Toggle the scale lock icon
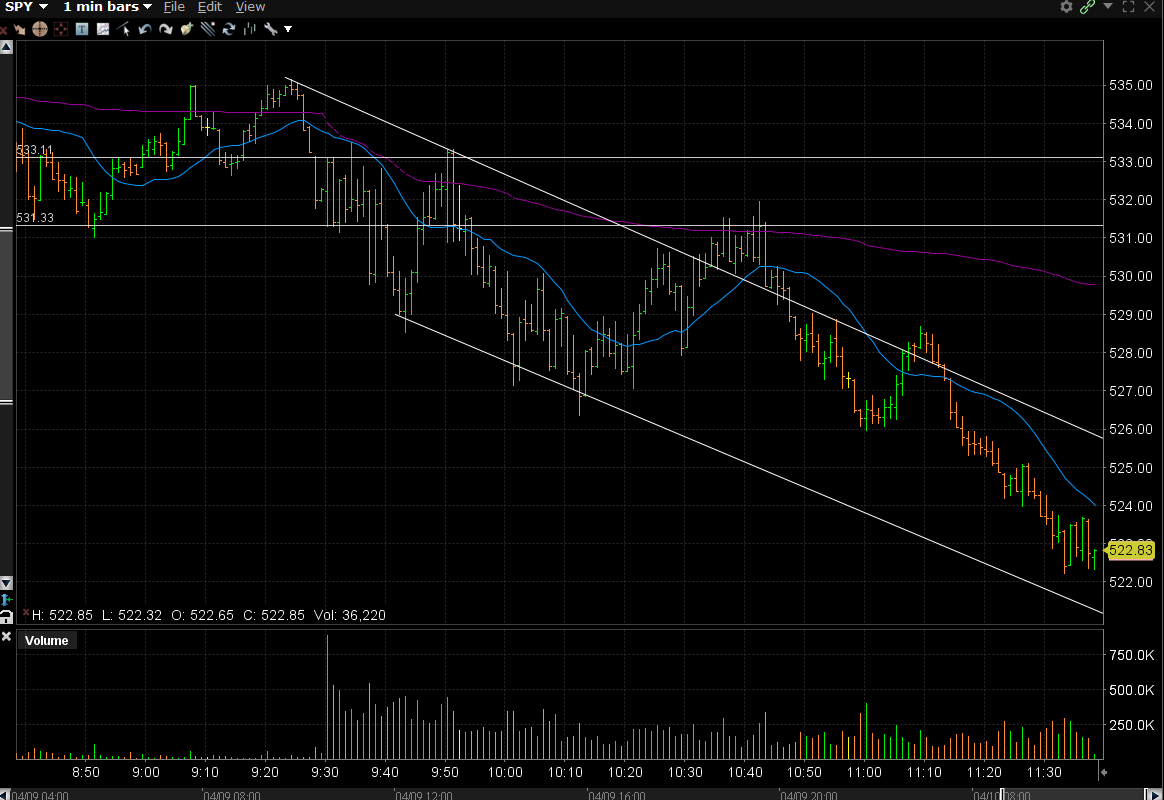The height and width of the screenshot is (800, 1164). tap(6, 617)
